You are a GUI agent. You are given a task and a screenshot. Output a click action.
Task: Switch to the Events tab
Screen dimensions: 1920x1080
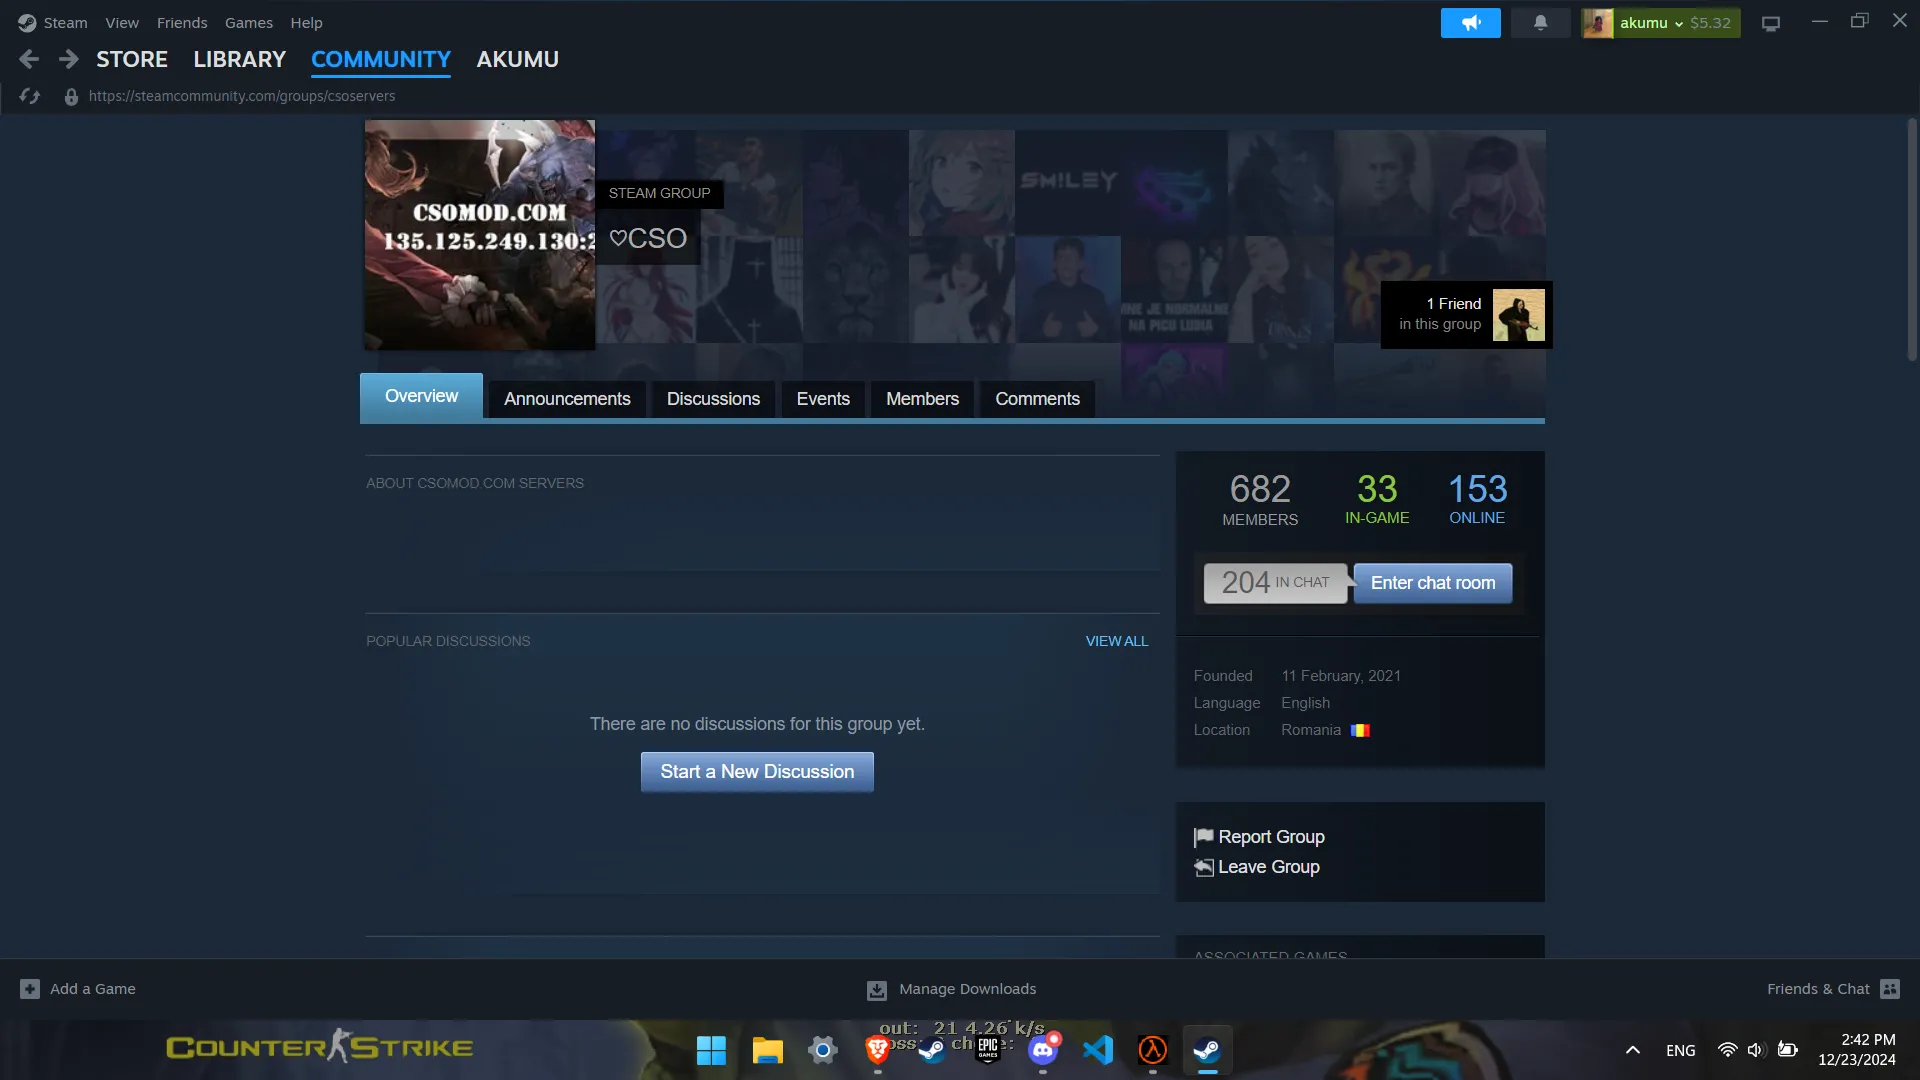coord(823,399)
